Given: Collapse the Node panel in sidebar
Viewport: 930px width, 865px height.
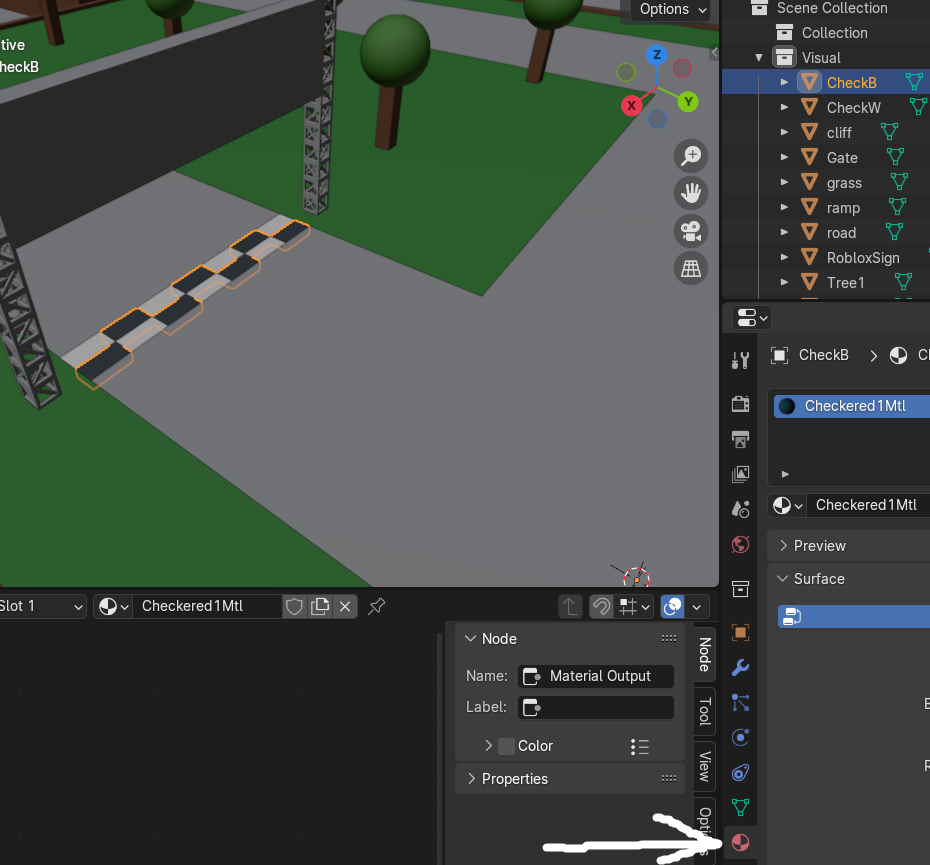Looking at the screenshot, I should [470, 638].
